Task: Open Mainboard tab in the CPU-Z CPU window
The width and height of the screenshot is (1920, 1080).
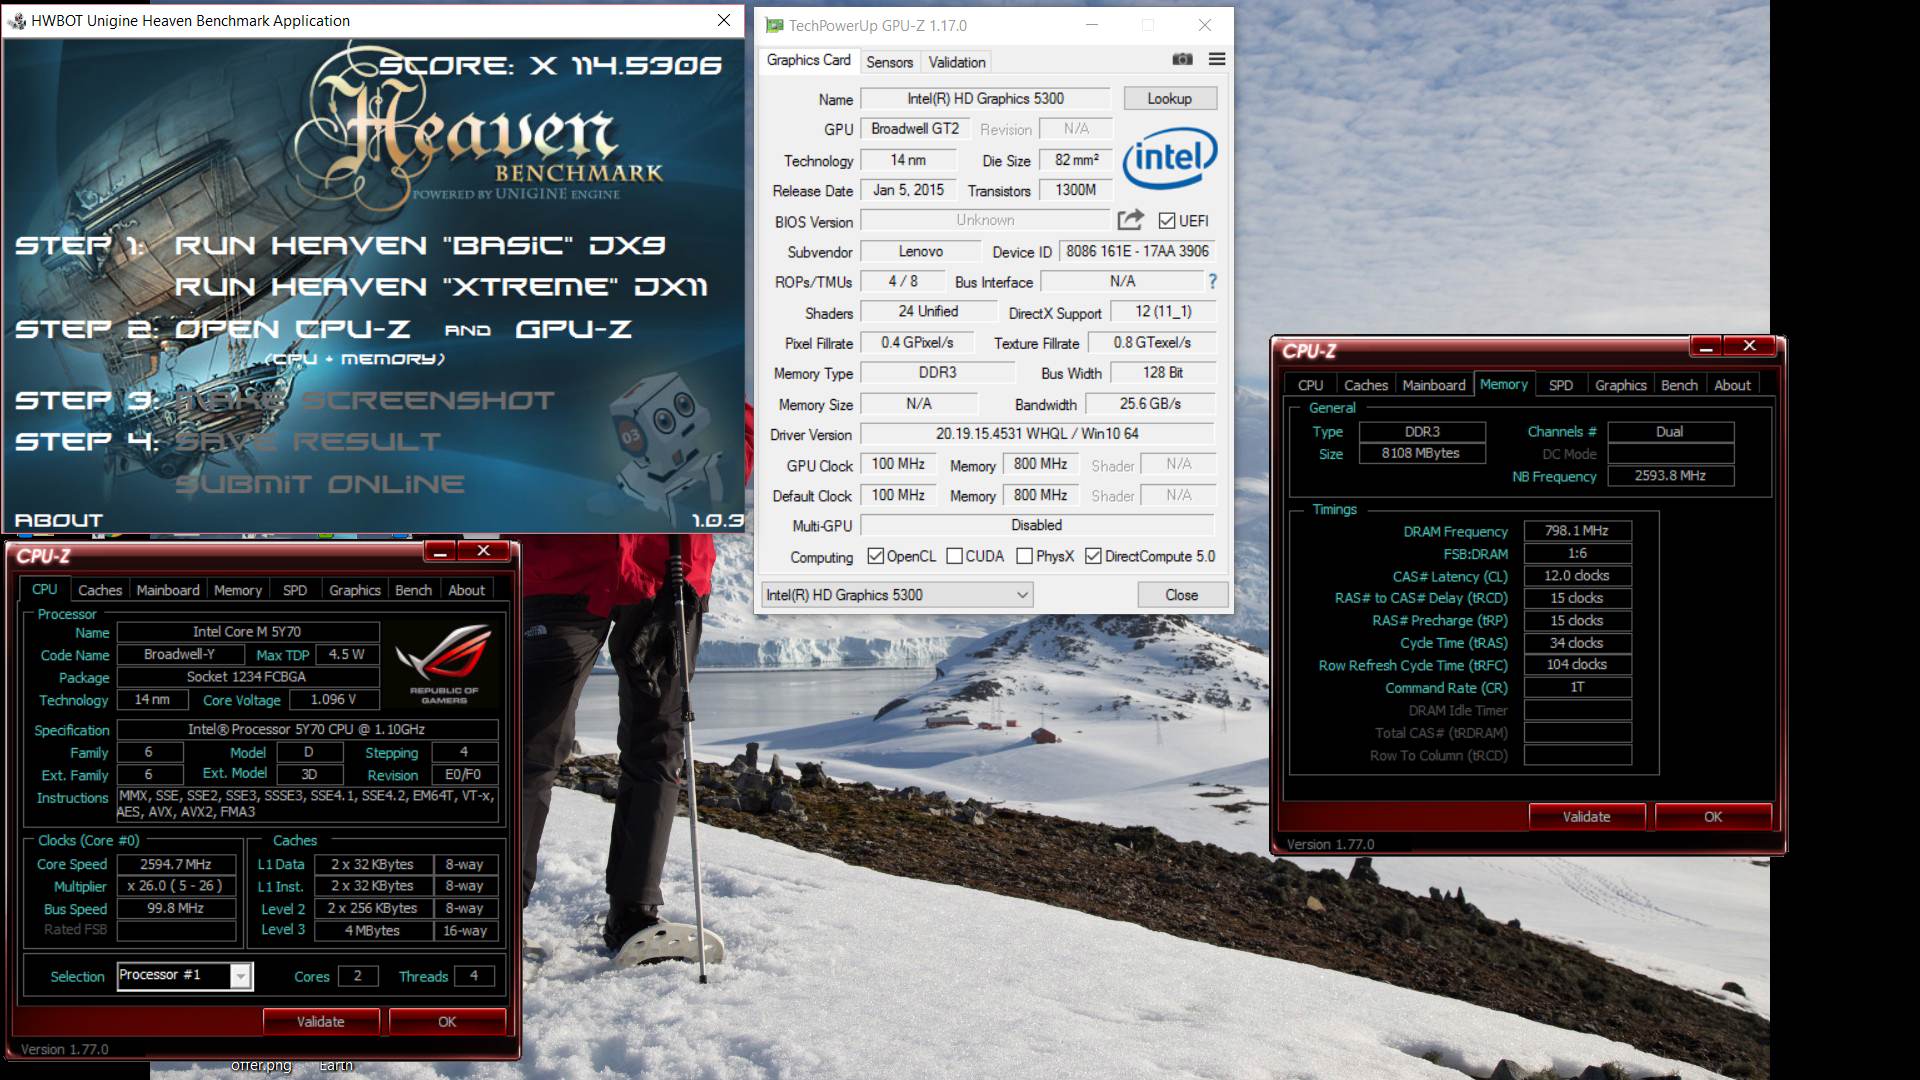Action: [x=168, y=590]
